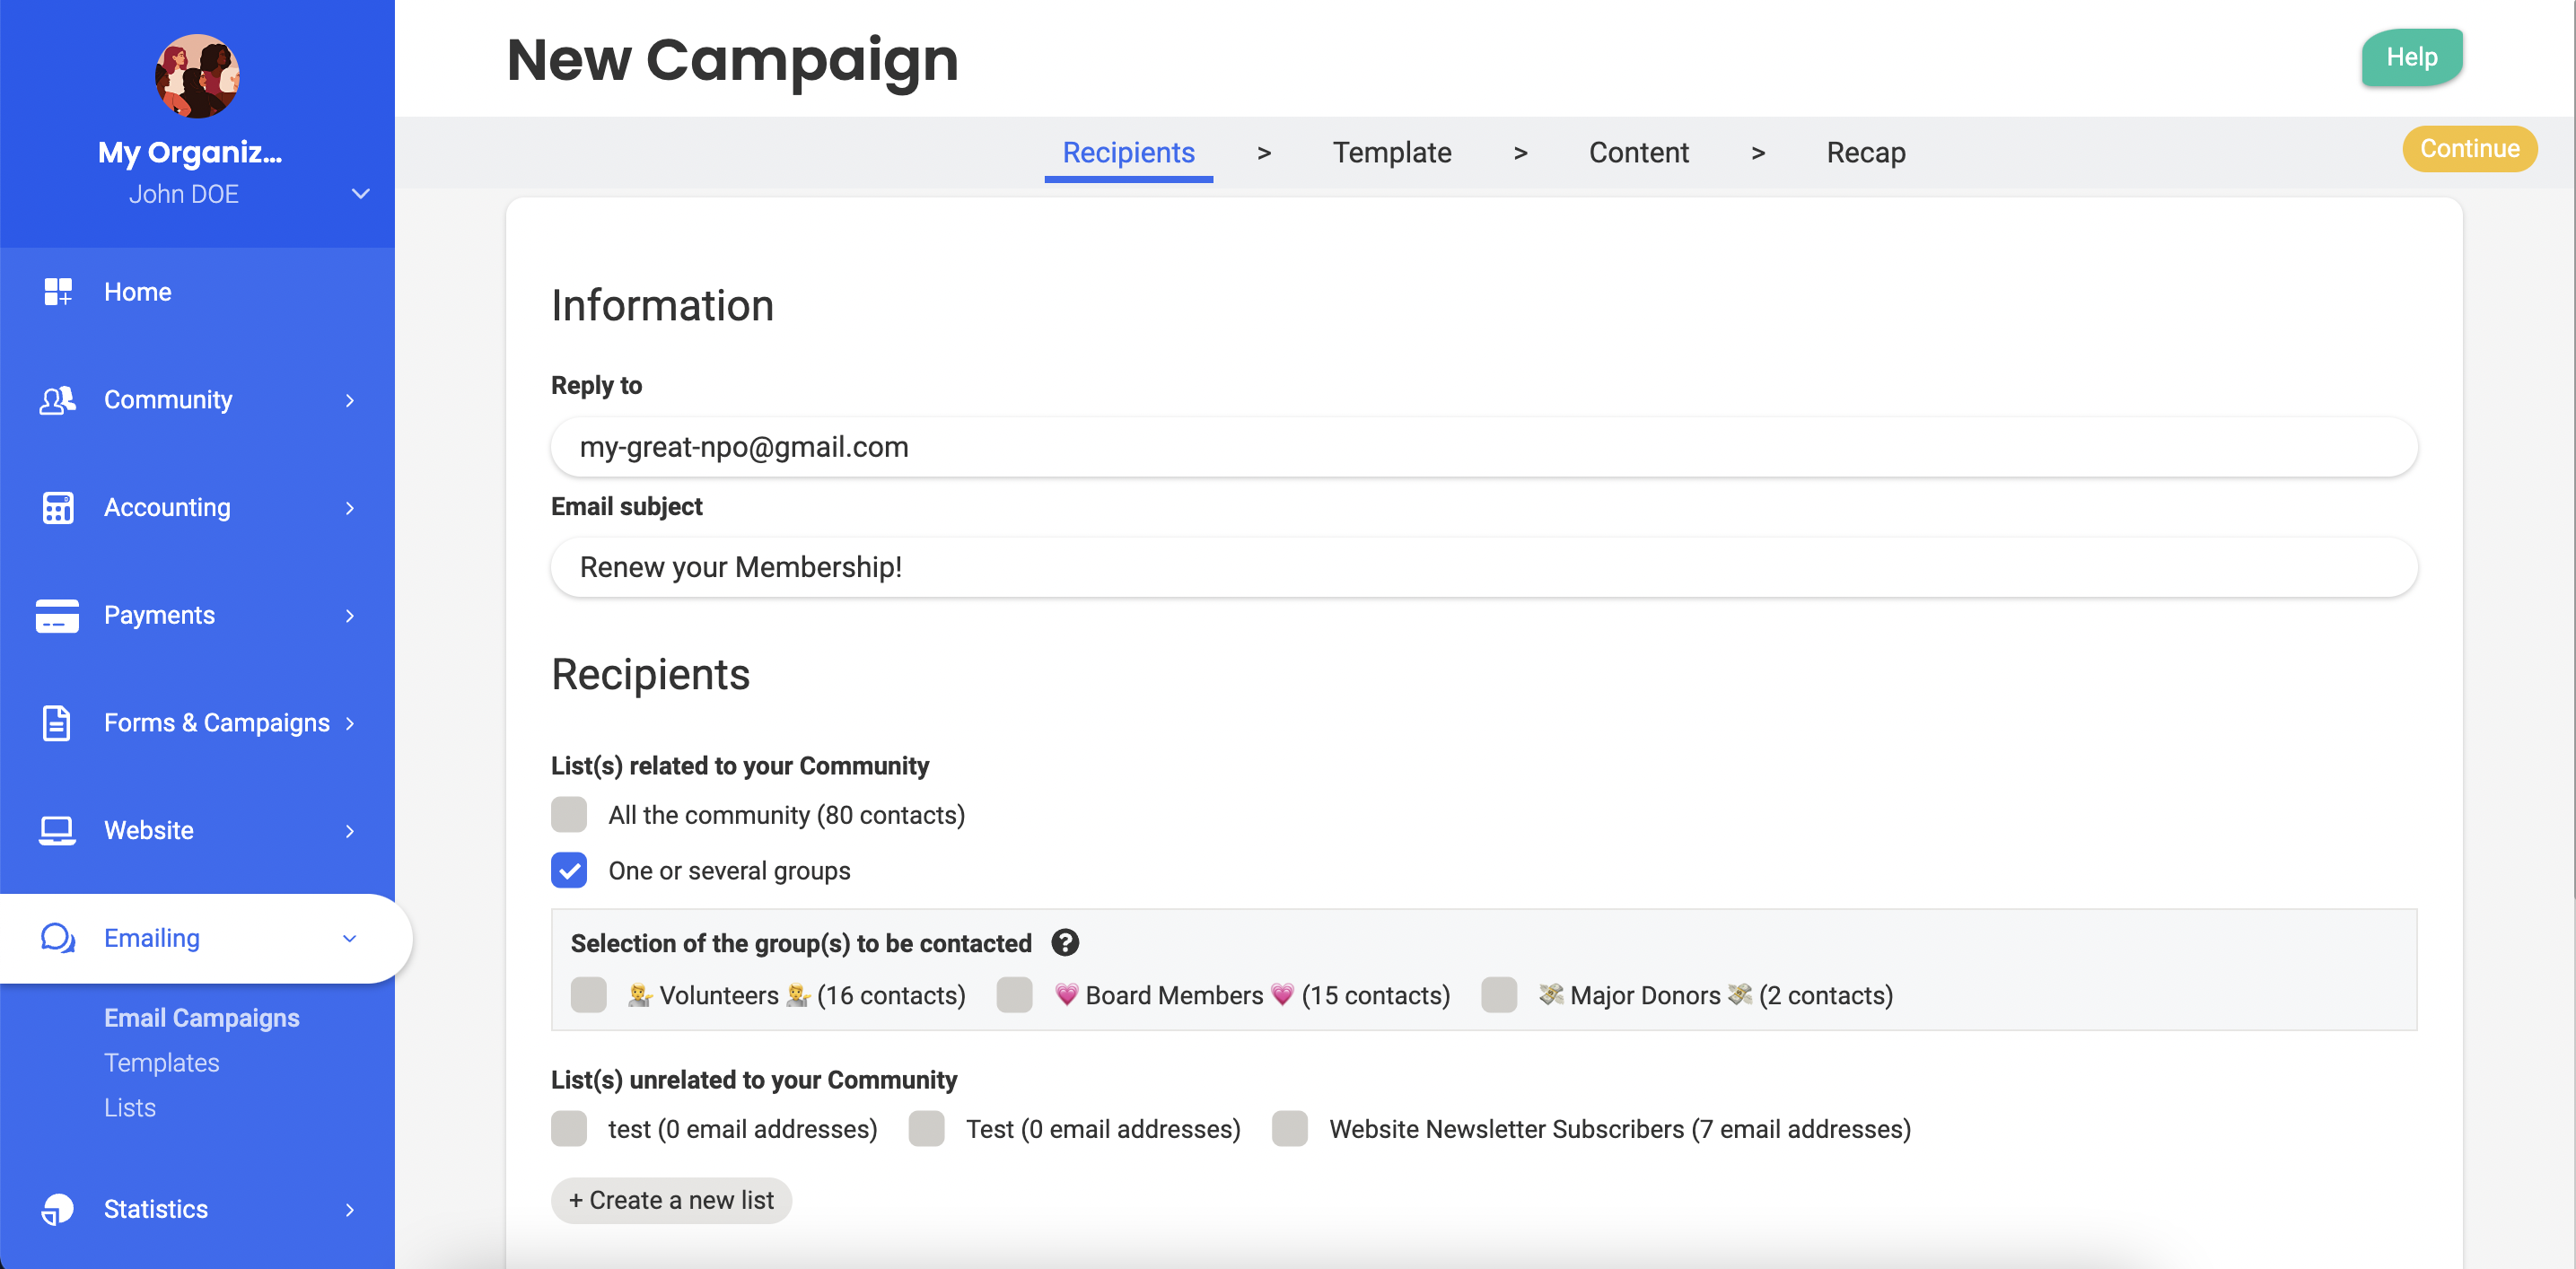This screenshot has width=2576, height=1269.
Task: Select the Board Members group checkbox
Action: 1014,995
